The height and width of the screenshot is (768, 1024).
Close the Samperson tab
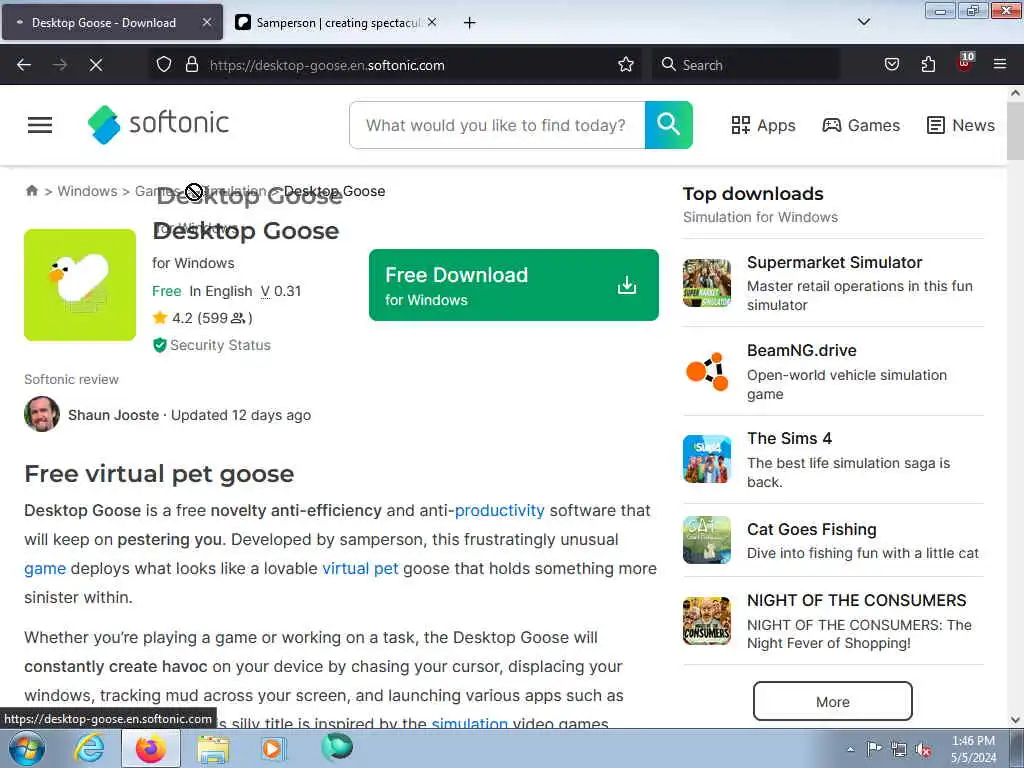432,22
